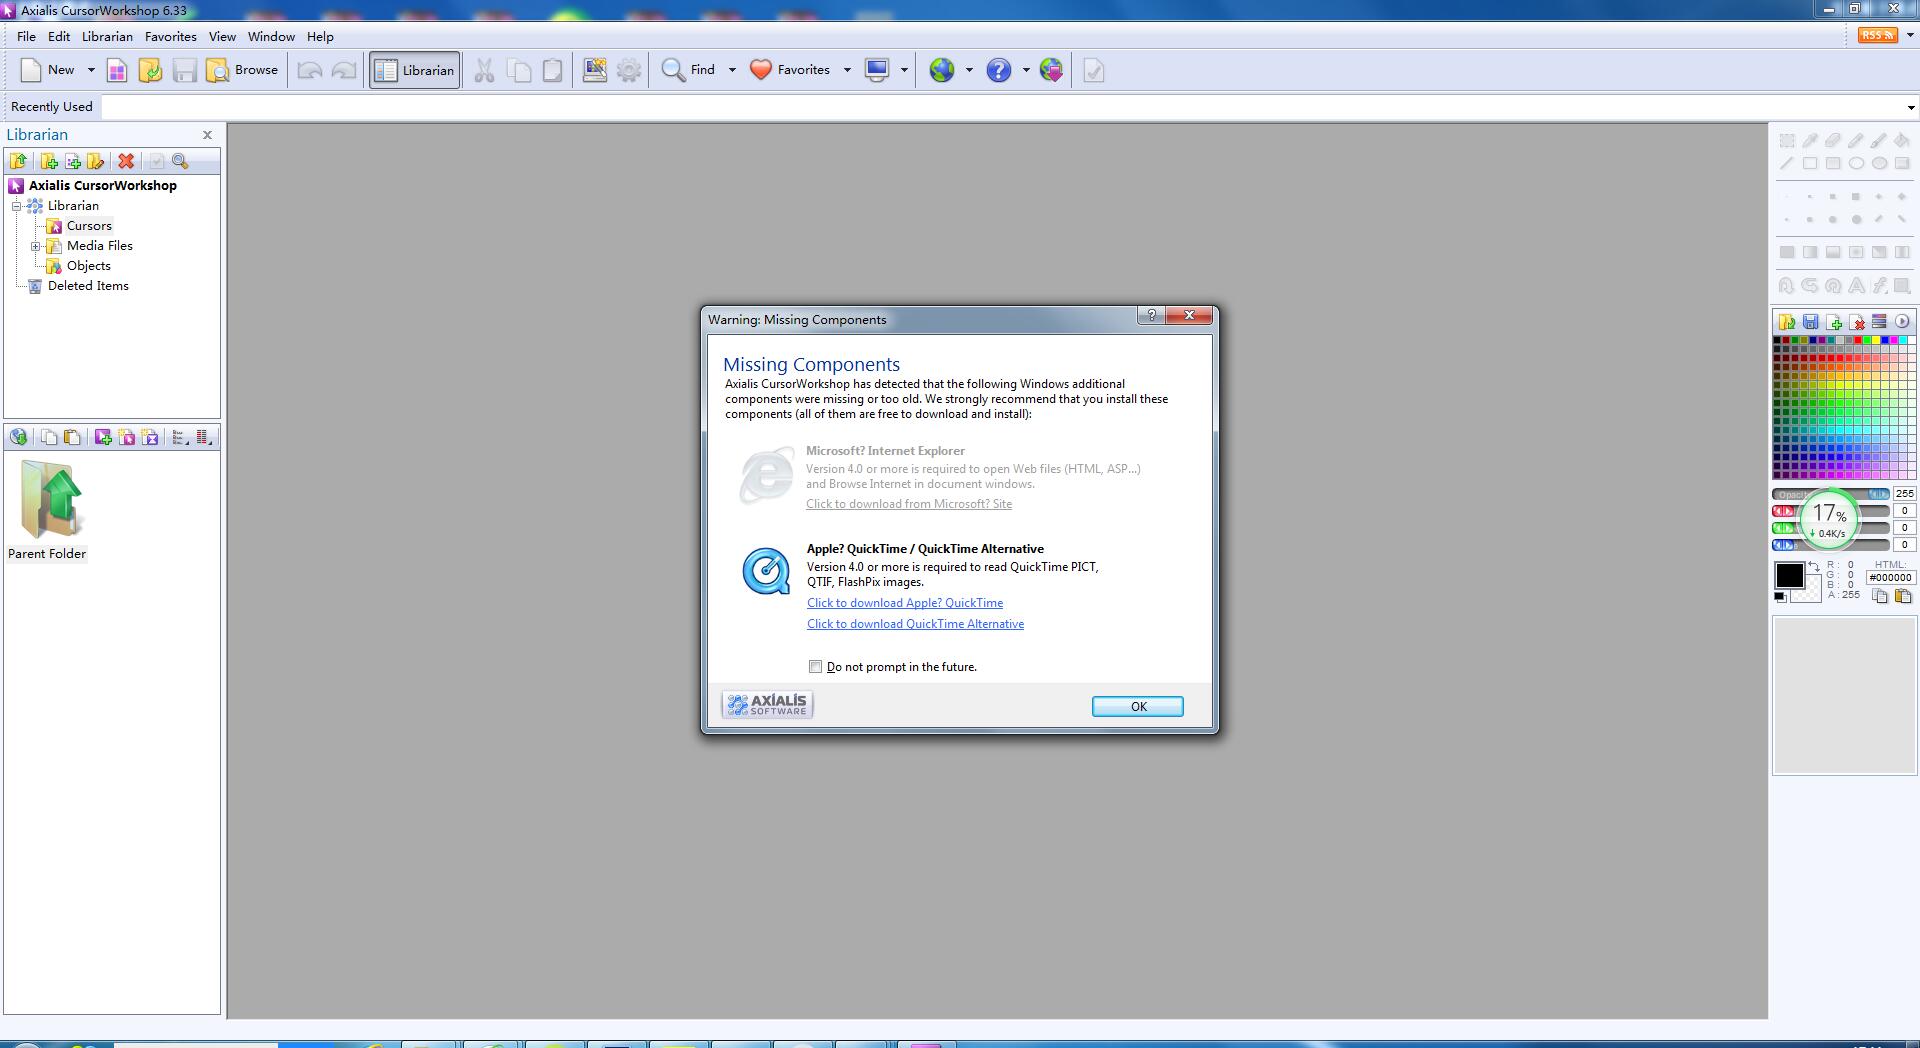Viewport: 1920px width, 1048px height.
Task: Enable Do not prompt in the future
Action: point(816,667)
